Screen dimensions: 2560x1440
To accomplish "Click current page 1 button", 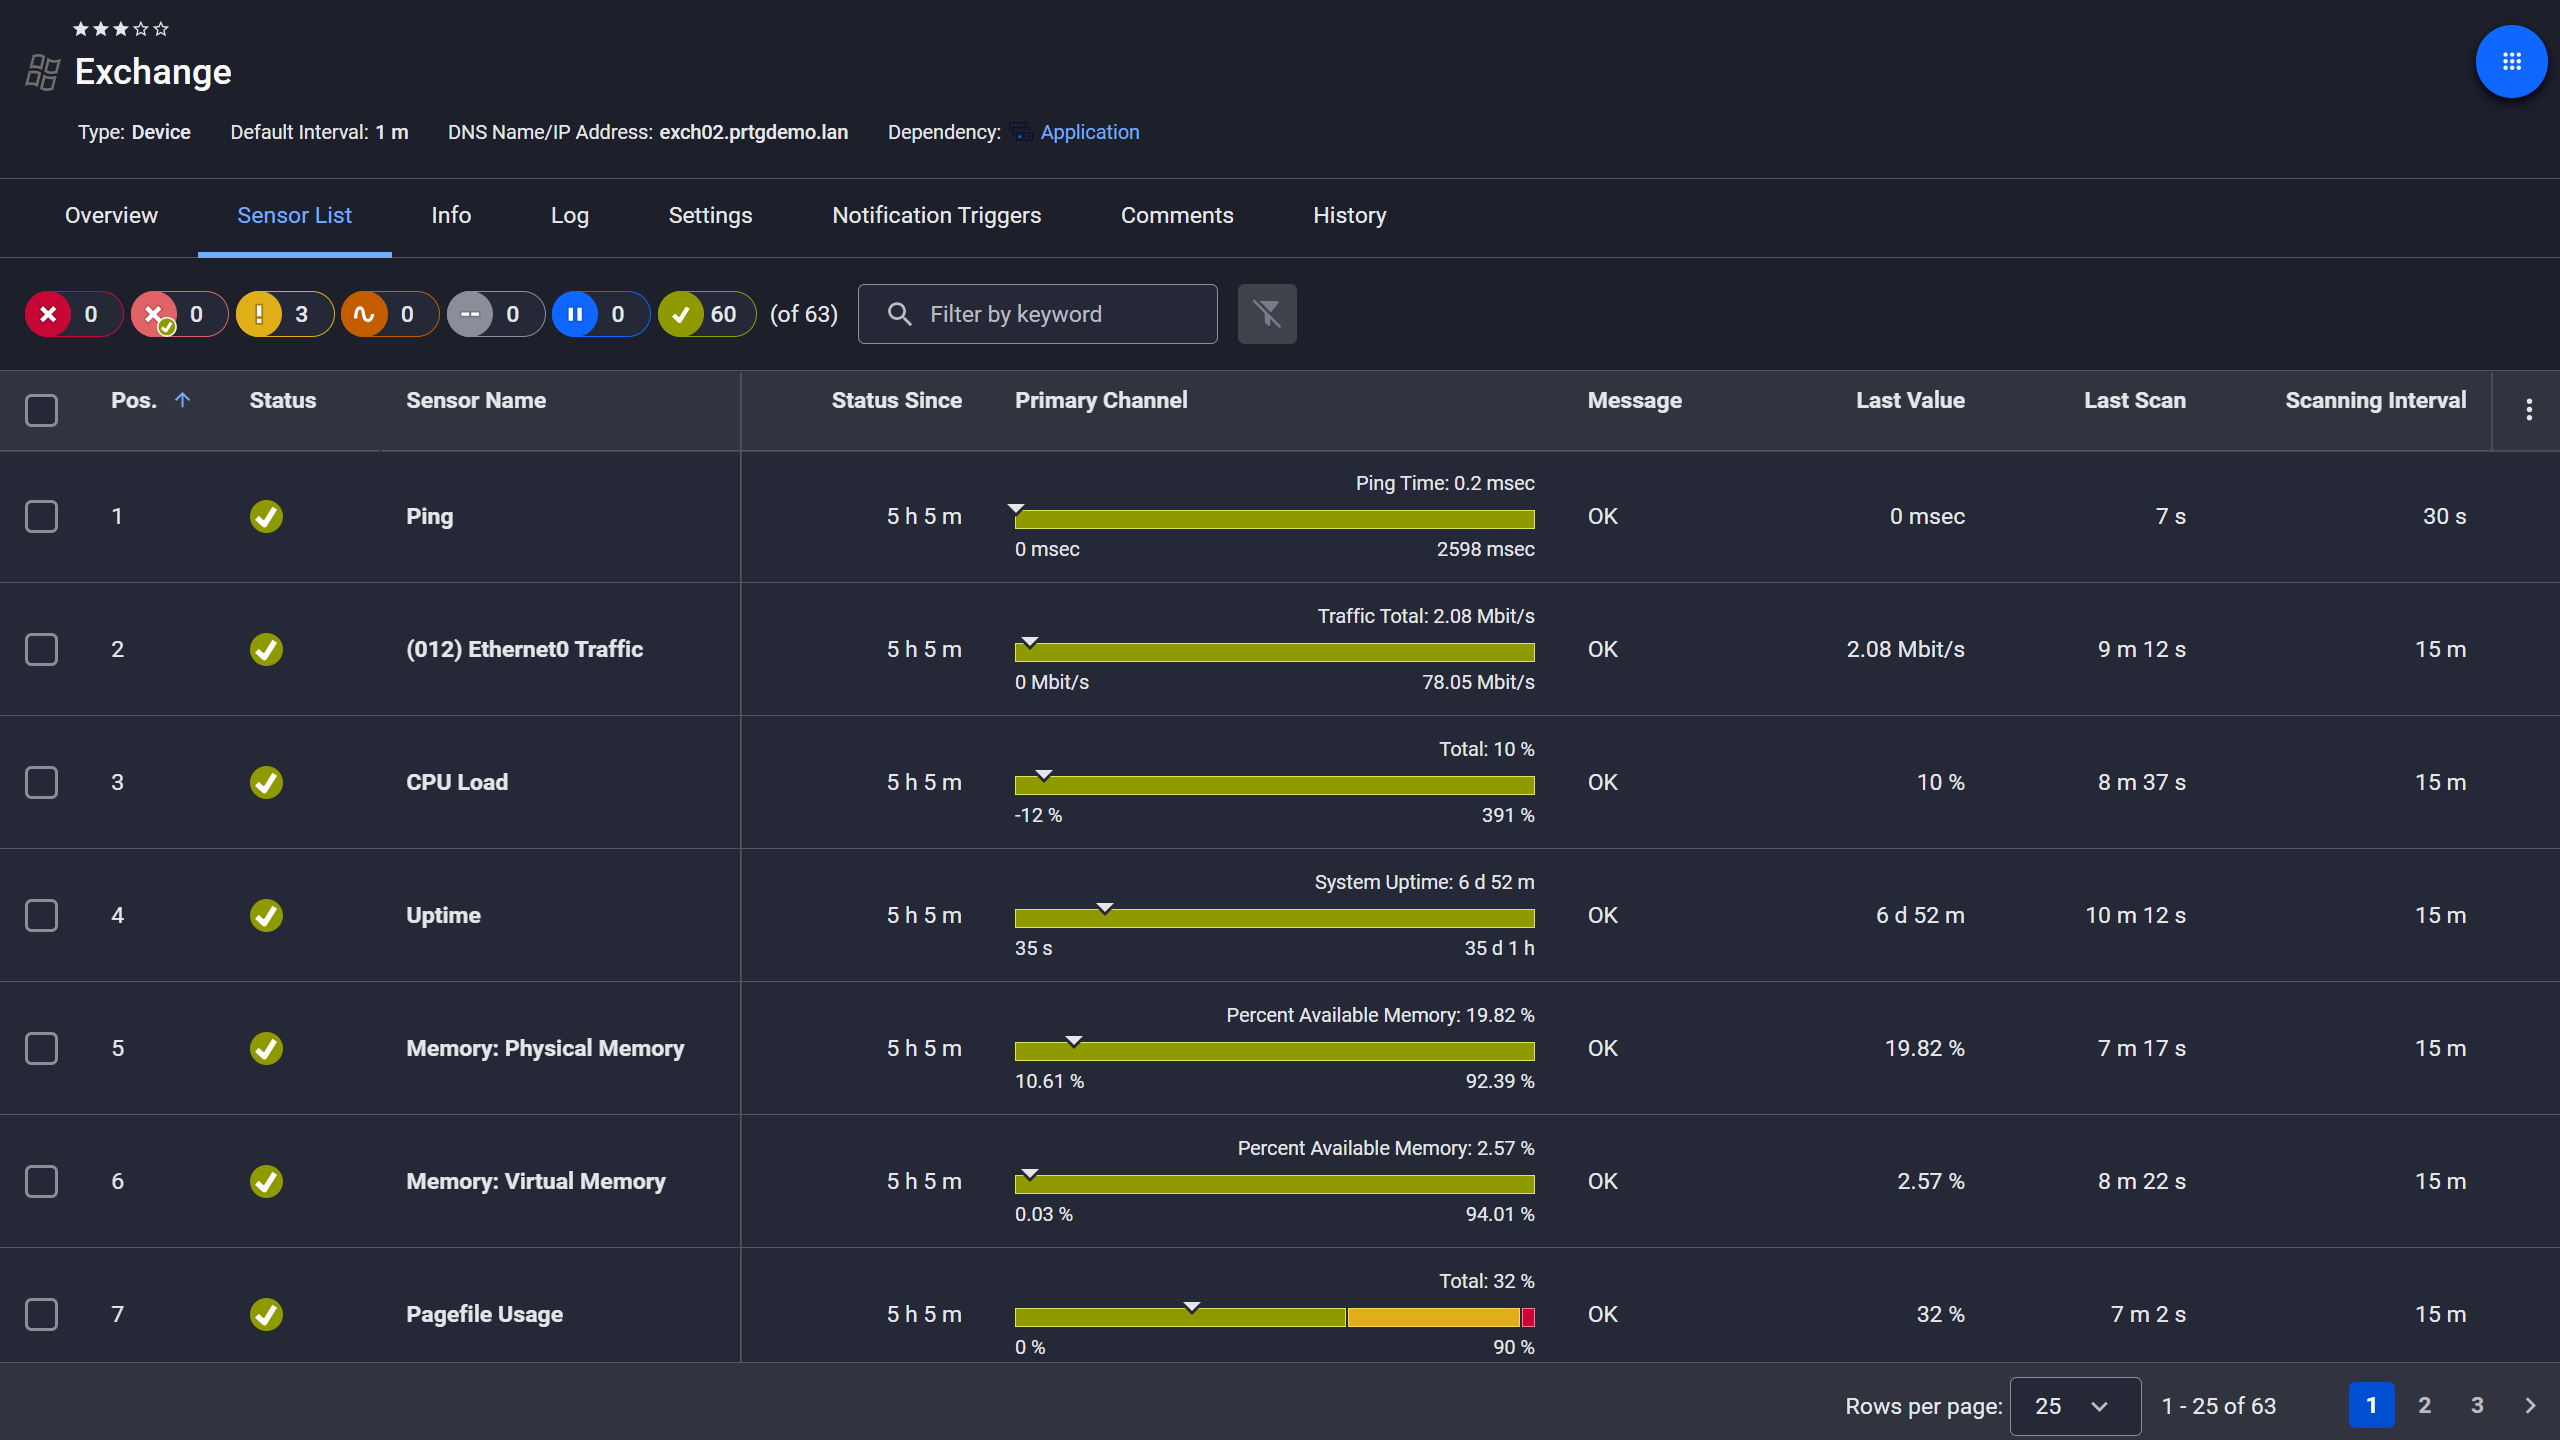I will click(x=2371, y=1405).
